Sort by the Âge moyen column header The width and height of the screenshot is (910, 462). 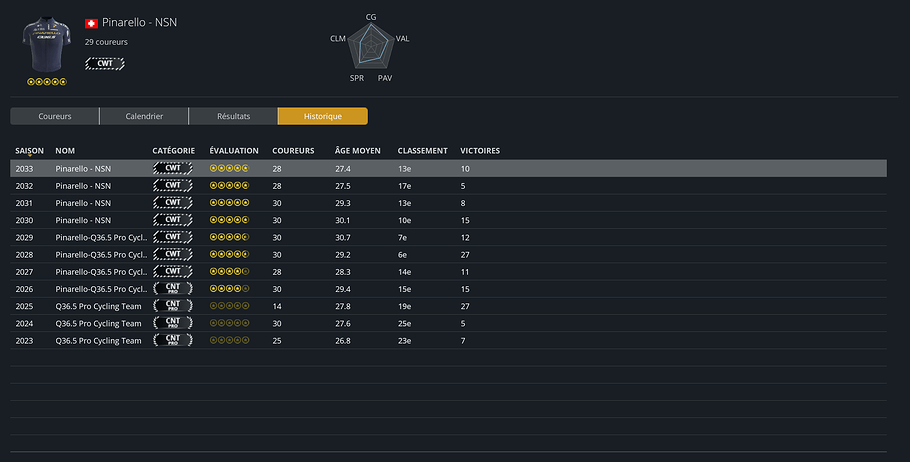(358, 151)
